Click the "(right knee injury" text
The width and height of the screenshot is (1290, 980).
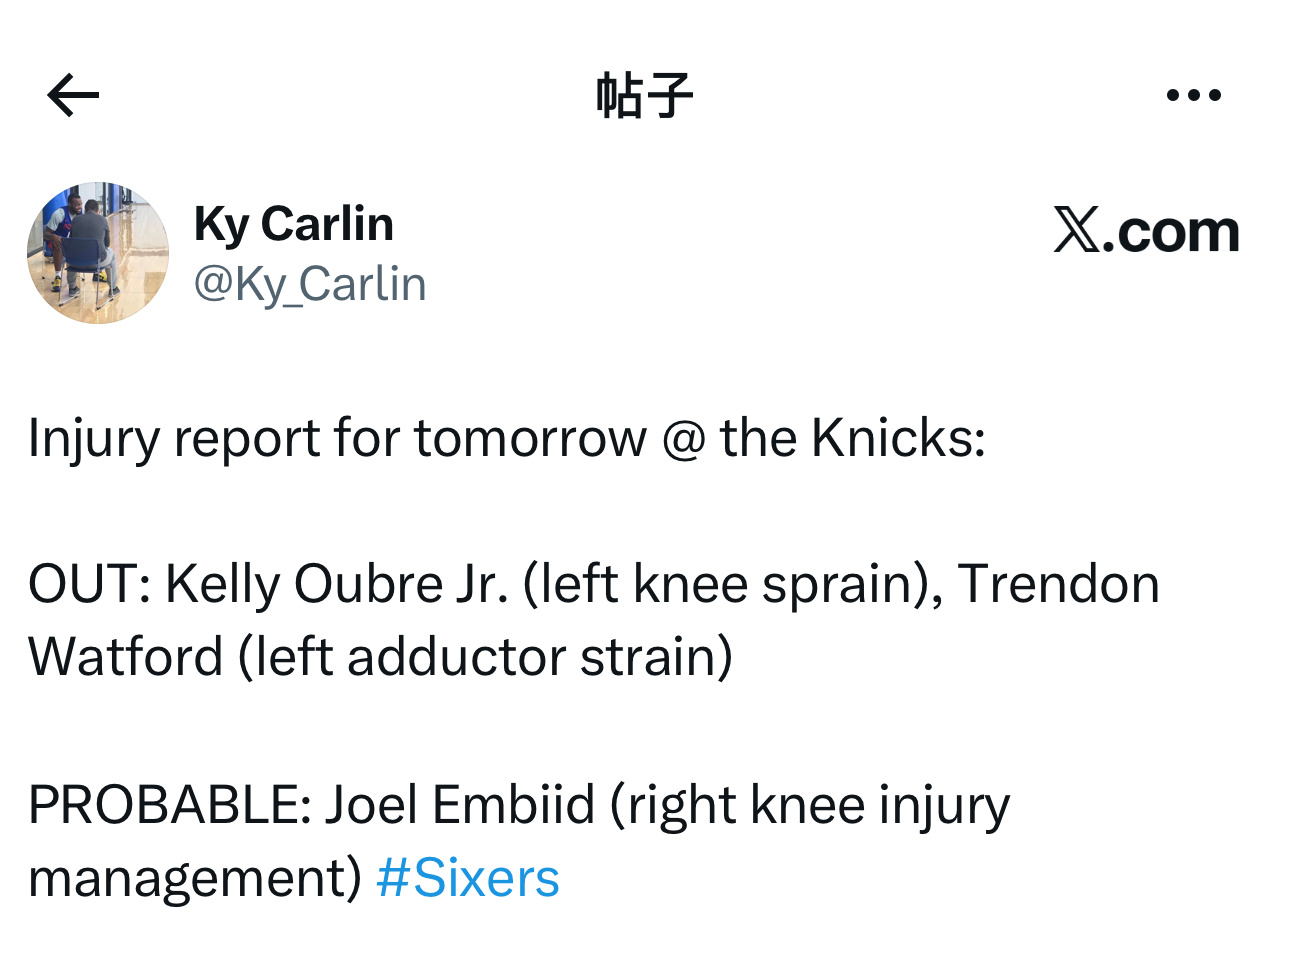(810, 805)
